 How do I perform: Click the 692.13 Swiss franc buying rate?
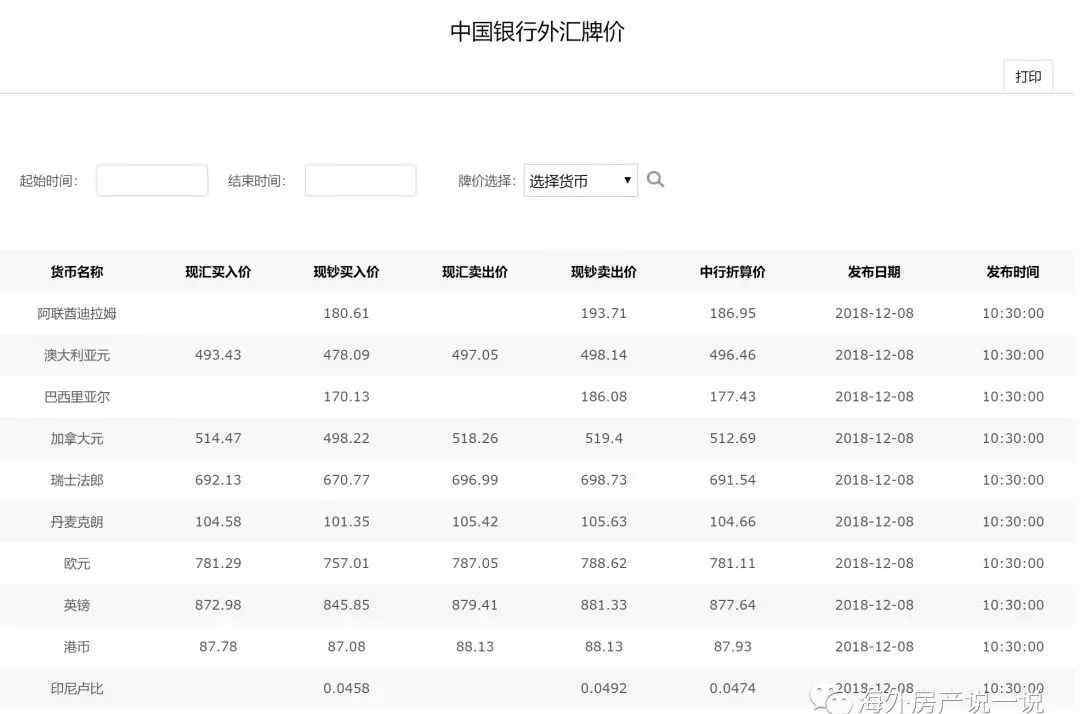pos(218,480)
